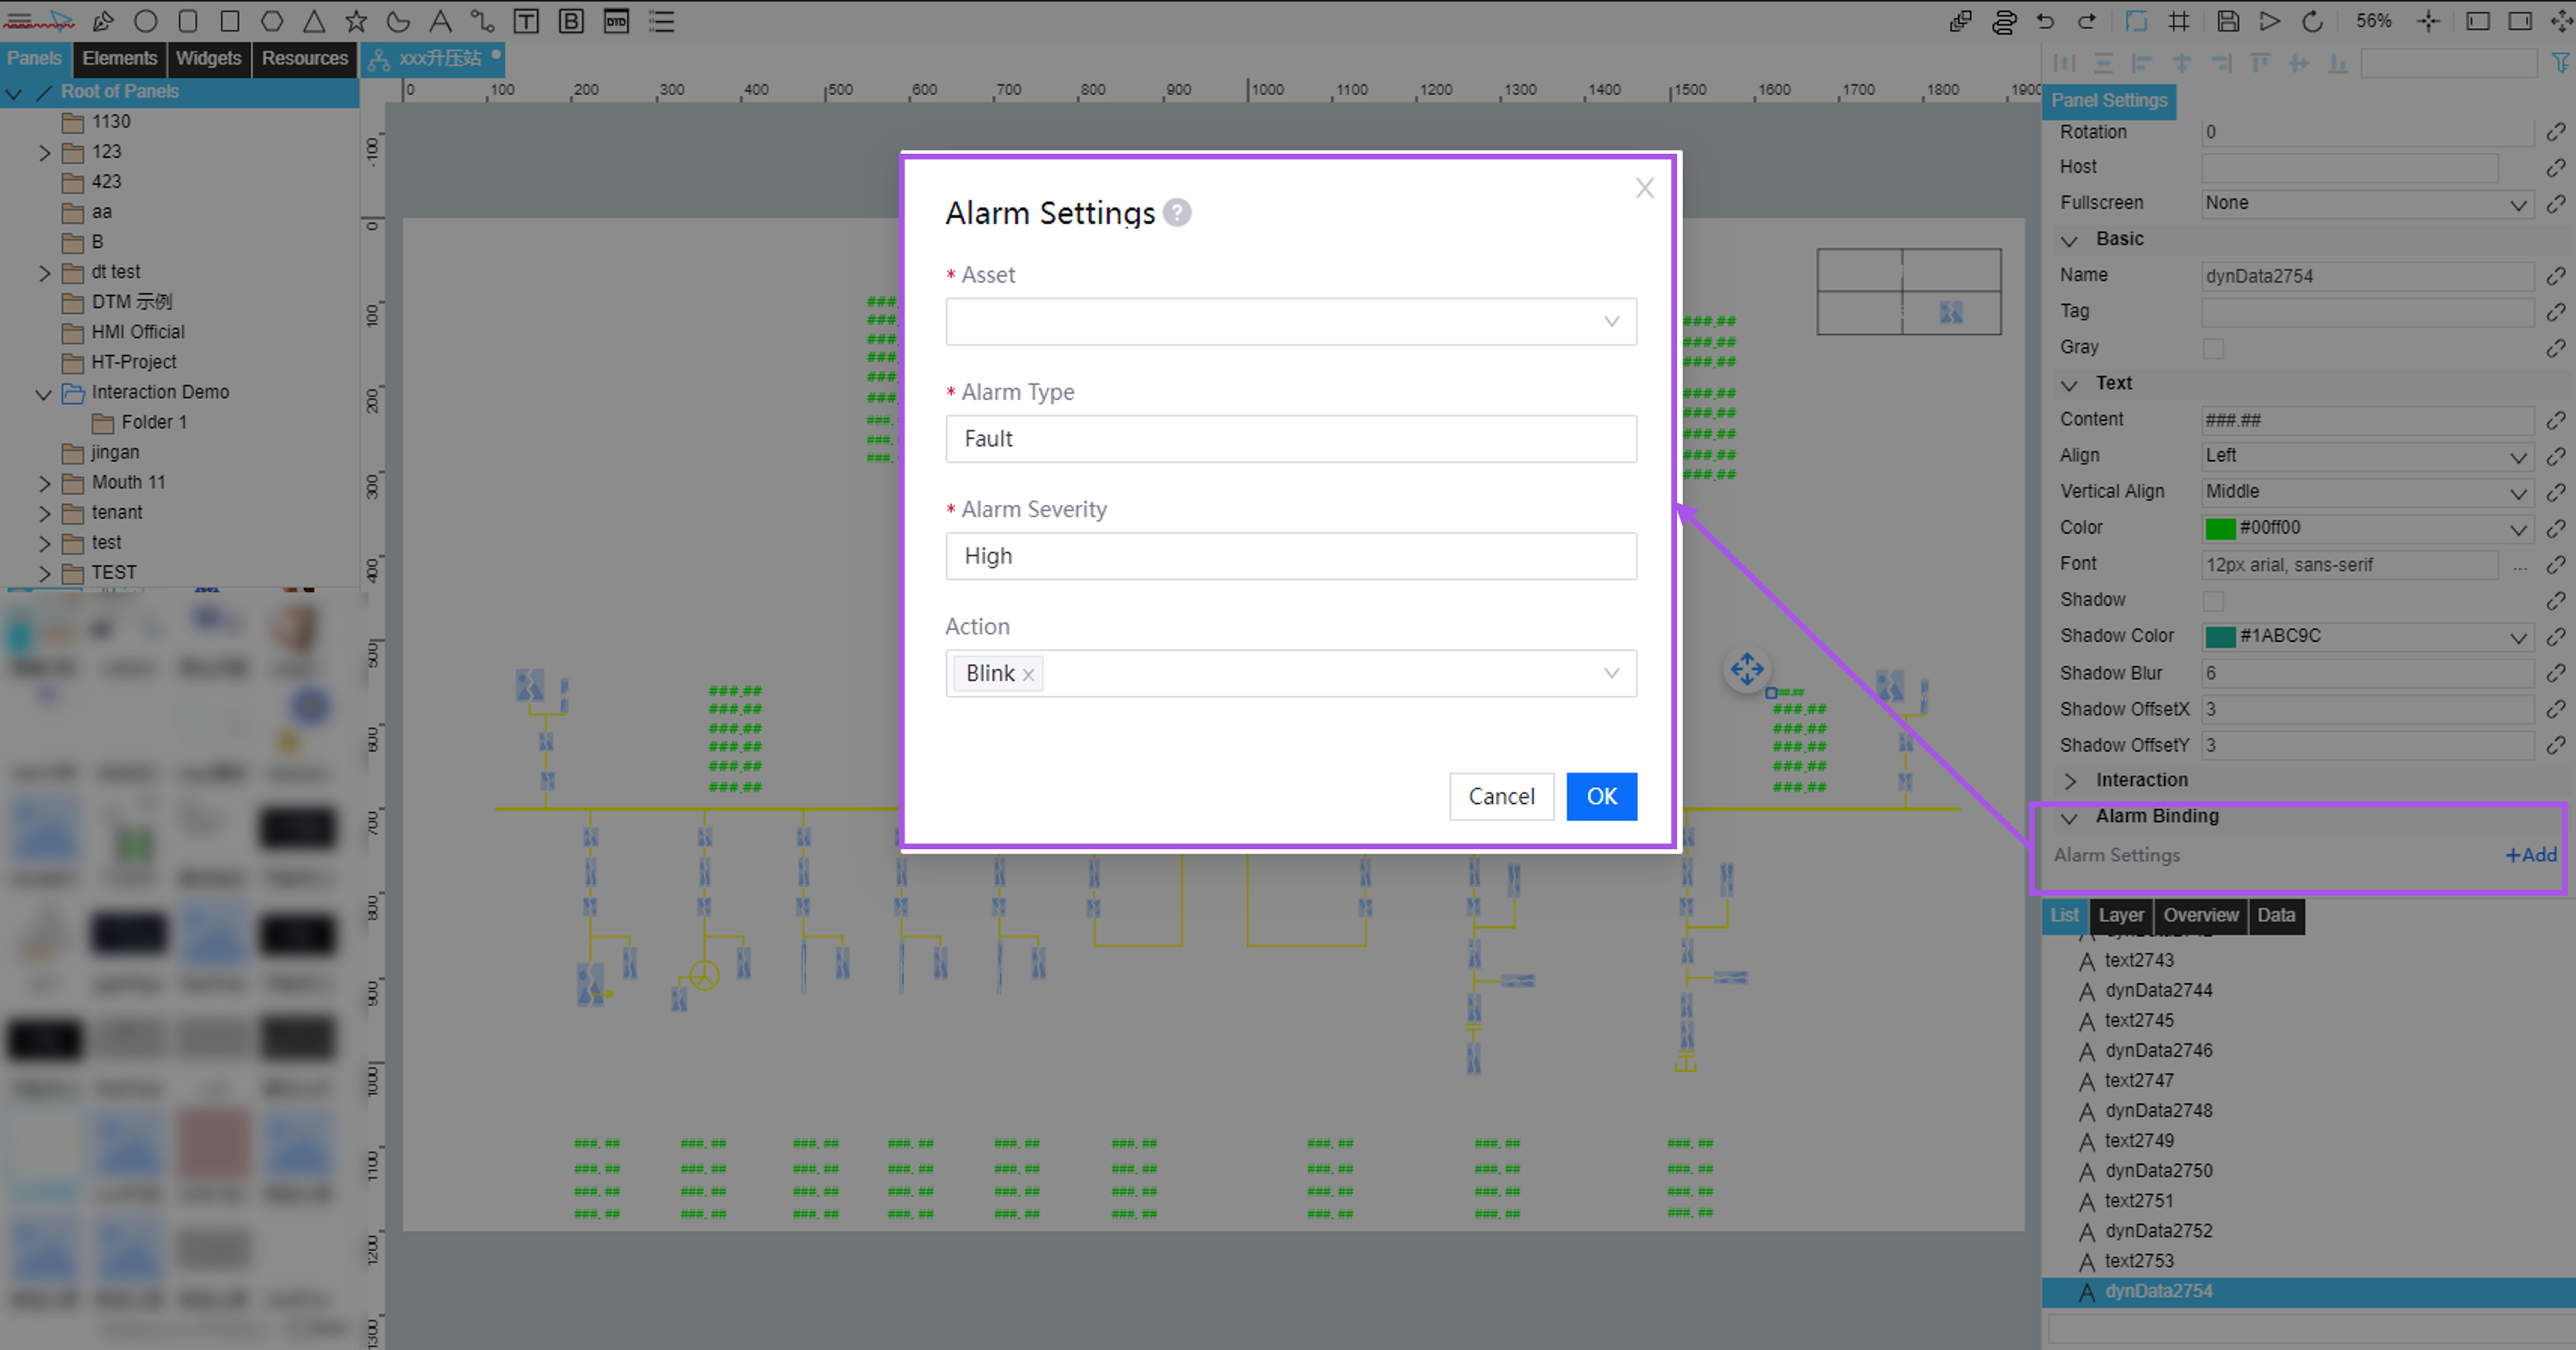
Task: Open the Asset dropdown
Action: tap(1290, 322)
